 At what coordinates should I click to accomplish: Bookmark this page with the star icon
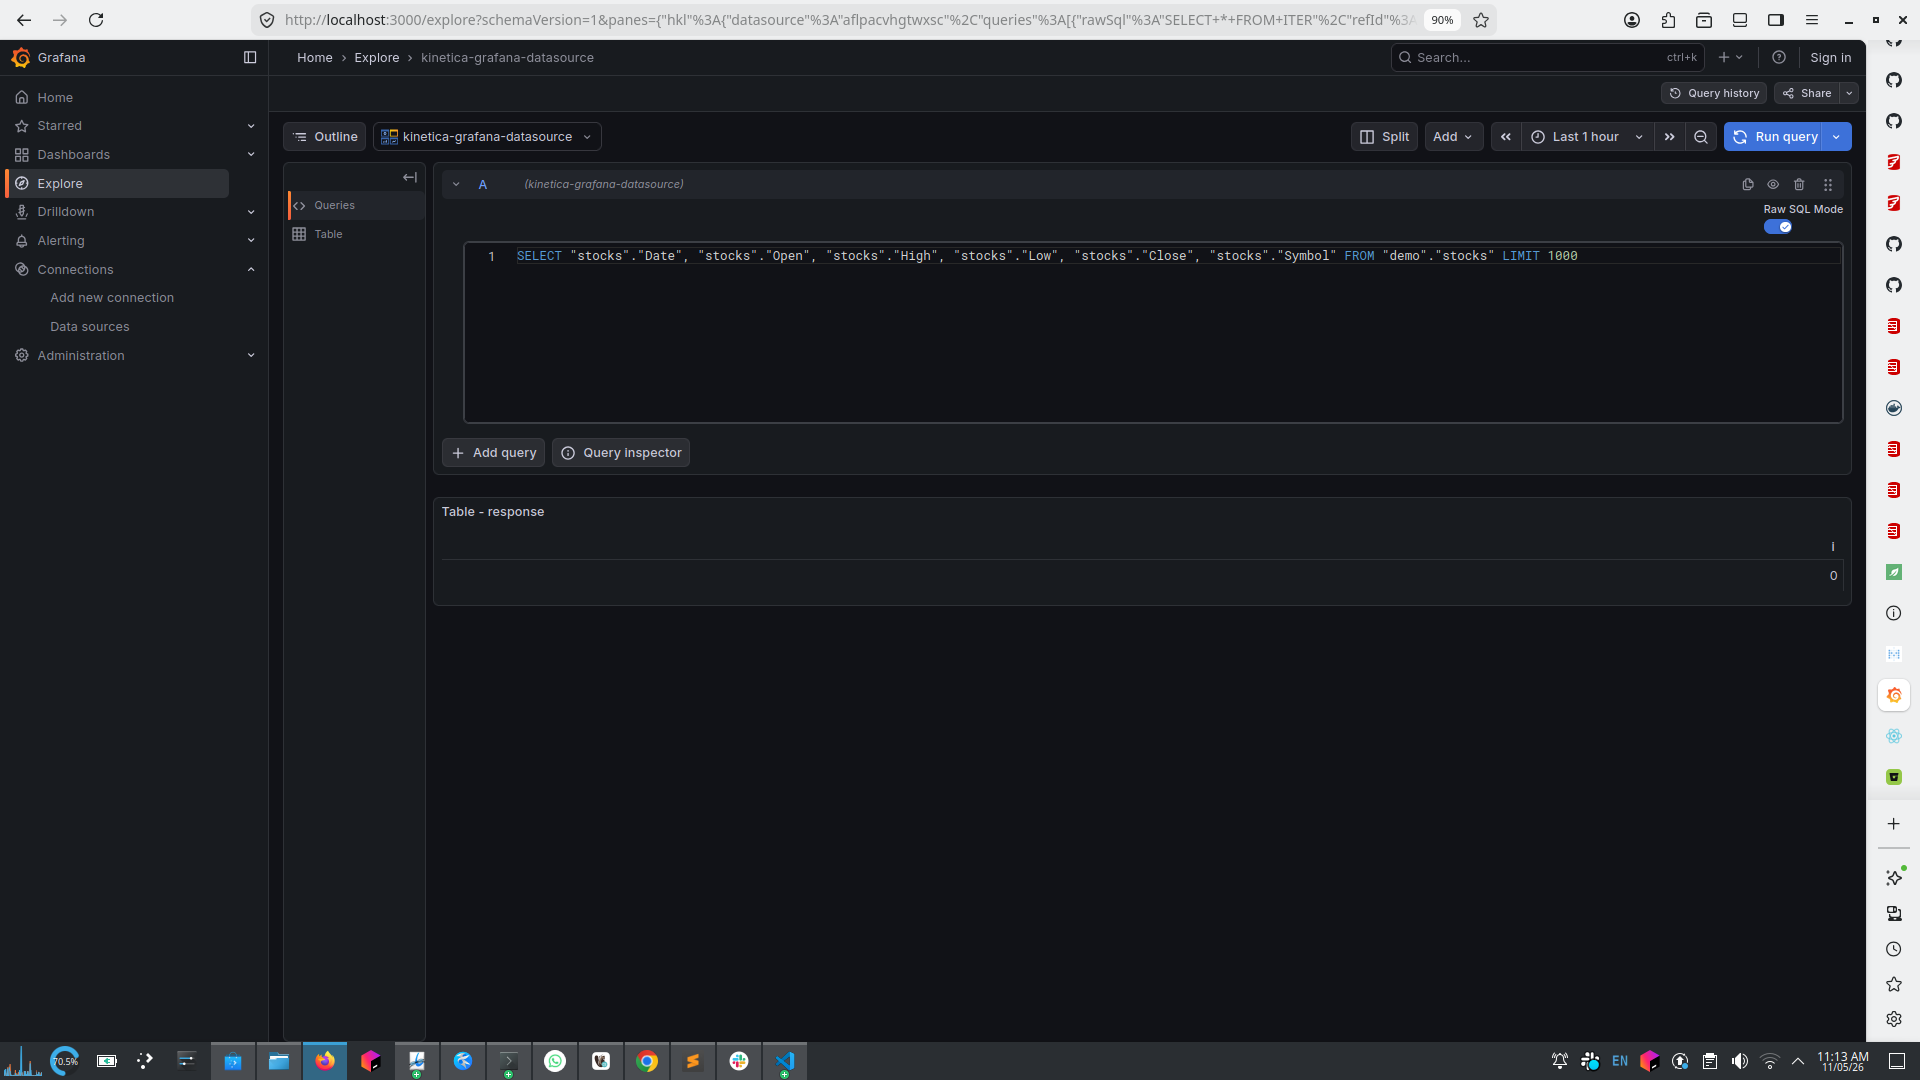pos(1481,20)
